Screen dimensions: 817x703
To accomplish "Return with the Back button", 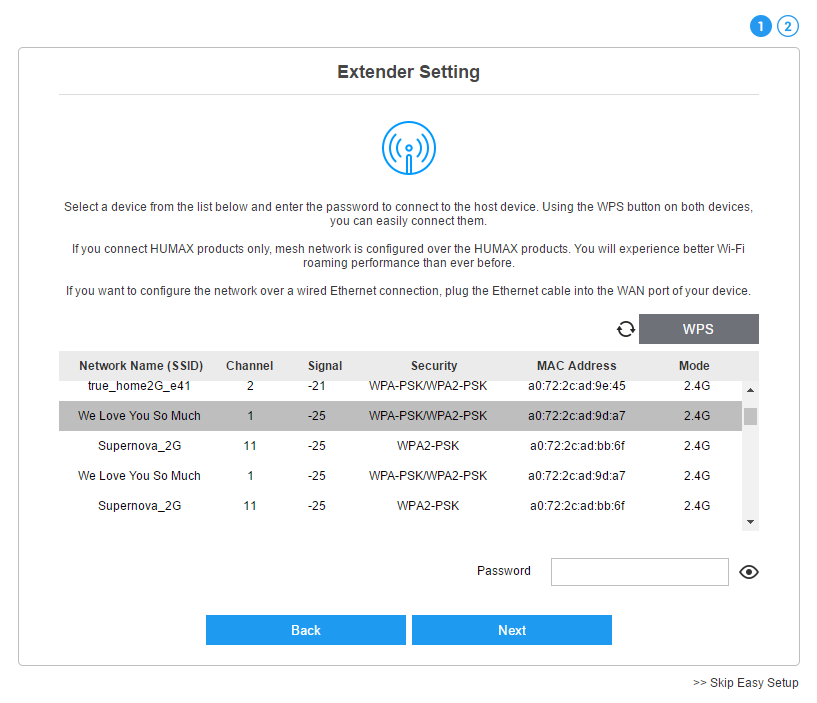I will coord(306,630).
